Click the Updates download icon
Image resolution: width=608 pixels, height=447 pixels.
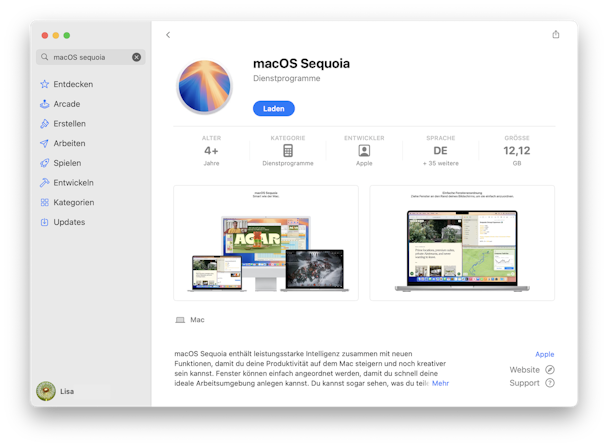coord(45,222)
